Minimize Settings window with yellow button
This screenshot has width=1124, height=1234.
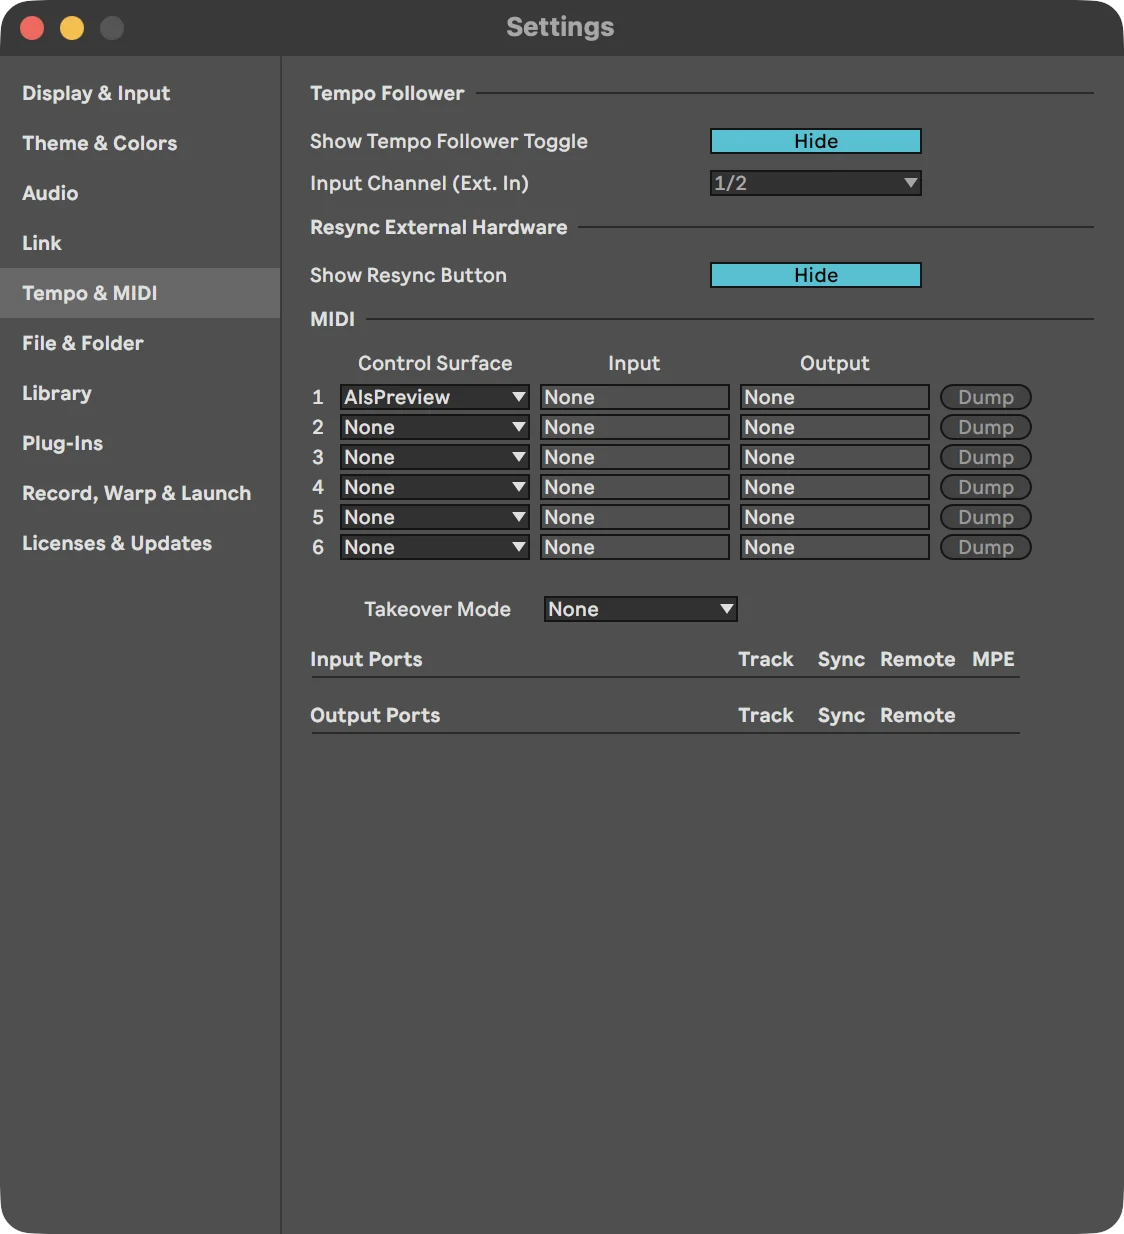pos(72,28)
